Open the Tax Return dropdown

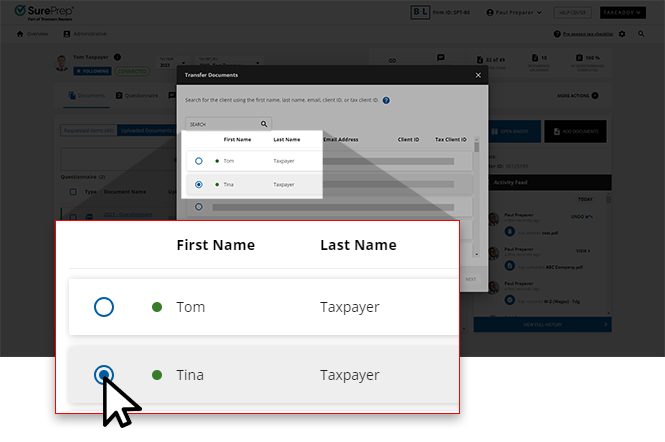[x=229, y=62]
